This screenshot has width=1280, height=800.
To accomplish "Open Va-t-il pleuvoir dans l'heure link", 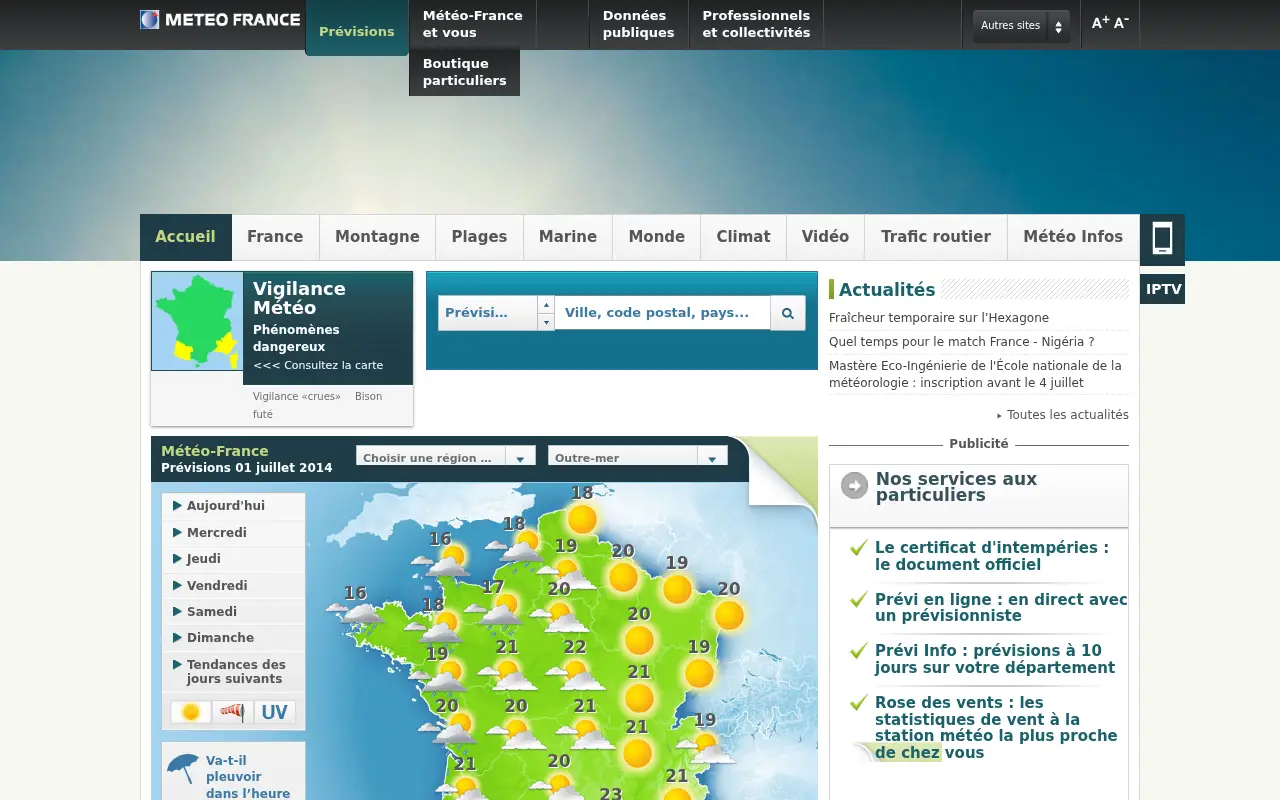I will 248,777.
